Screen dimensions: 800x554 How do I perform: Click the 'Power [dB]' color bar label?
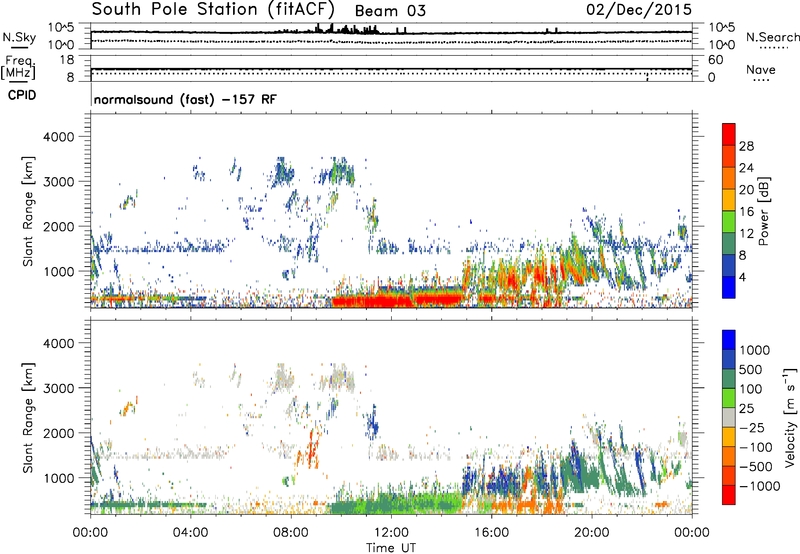[x=763, y=211]
